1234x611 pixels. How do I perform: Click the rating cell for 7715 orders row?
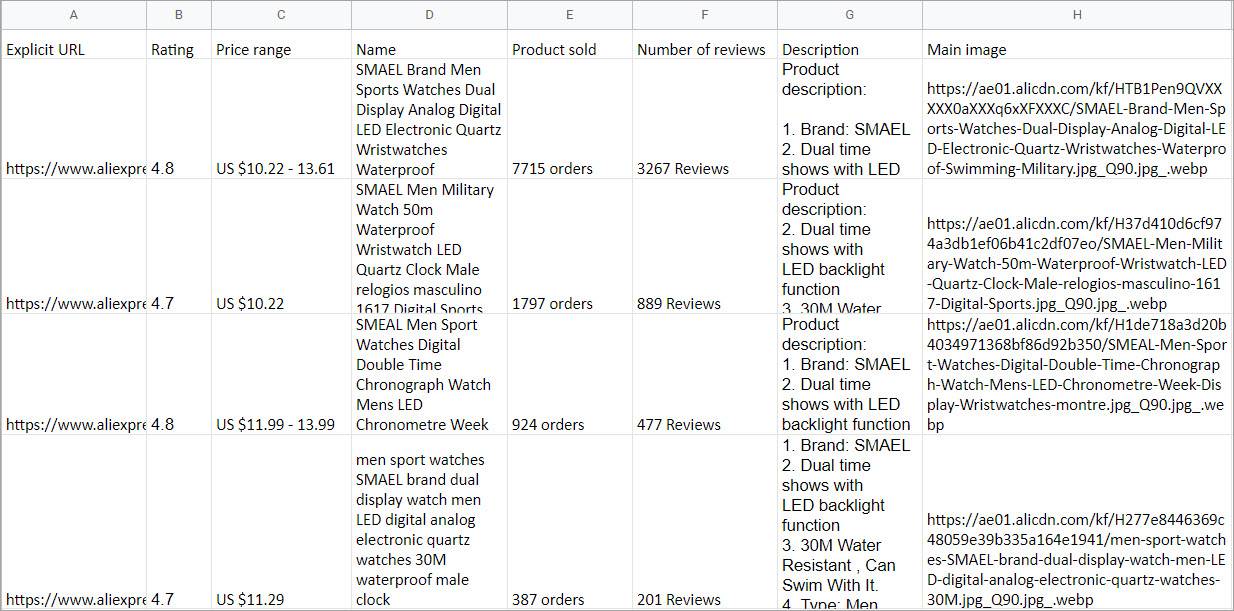coord(179,119)
